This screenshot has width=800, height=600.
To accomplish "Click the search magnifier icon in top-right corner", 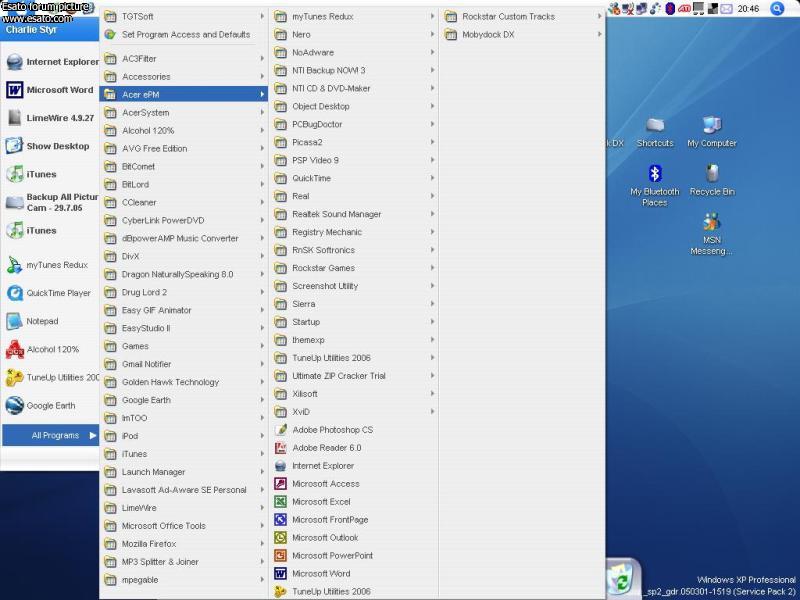I will pyautogui.click(x=777, y=9).
